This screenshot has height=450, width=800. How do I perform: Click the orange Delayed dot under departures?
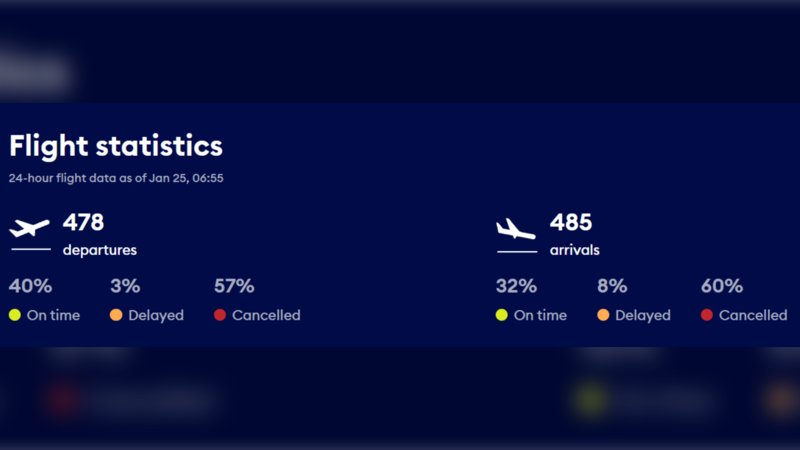point(116,315)
